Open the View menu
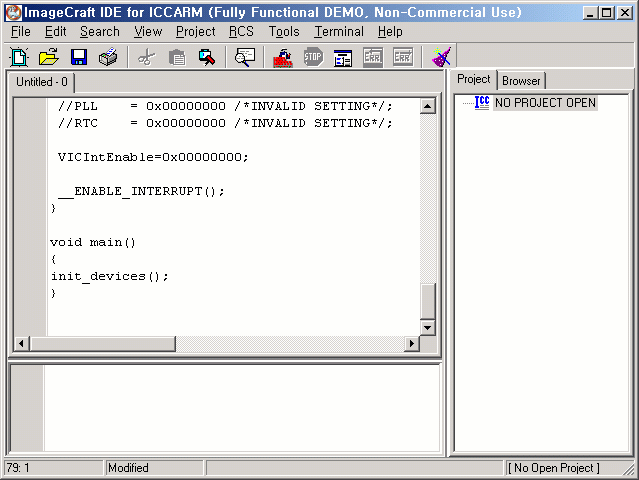Viewport: 639px width, 480px height. click(148, 32)
